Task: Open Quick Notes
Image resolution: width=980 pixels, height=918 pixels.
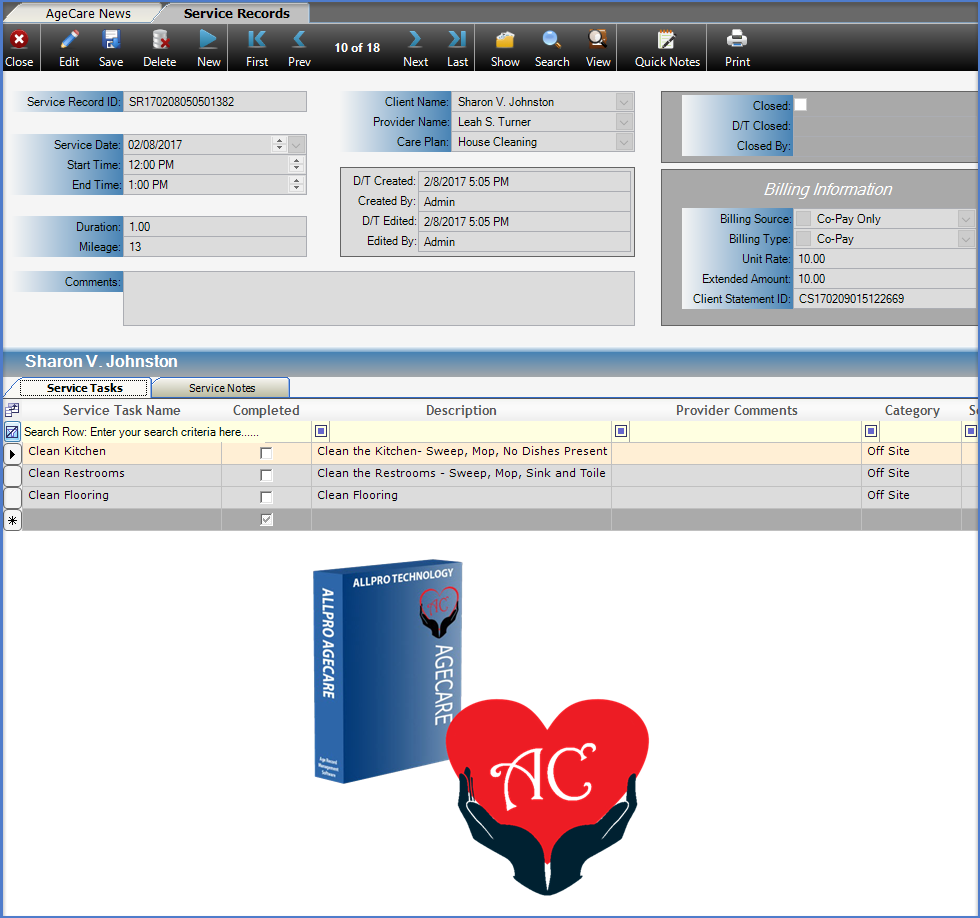Action: [x=667, y=41]
